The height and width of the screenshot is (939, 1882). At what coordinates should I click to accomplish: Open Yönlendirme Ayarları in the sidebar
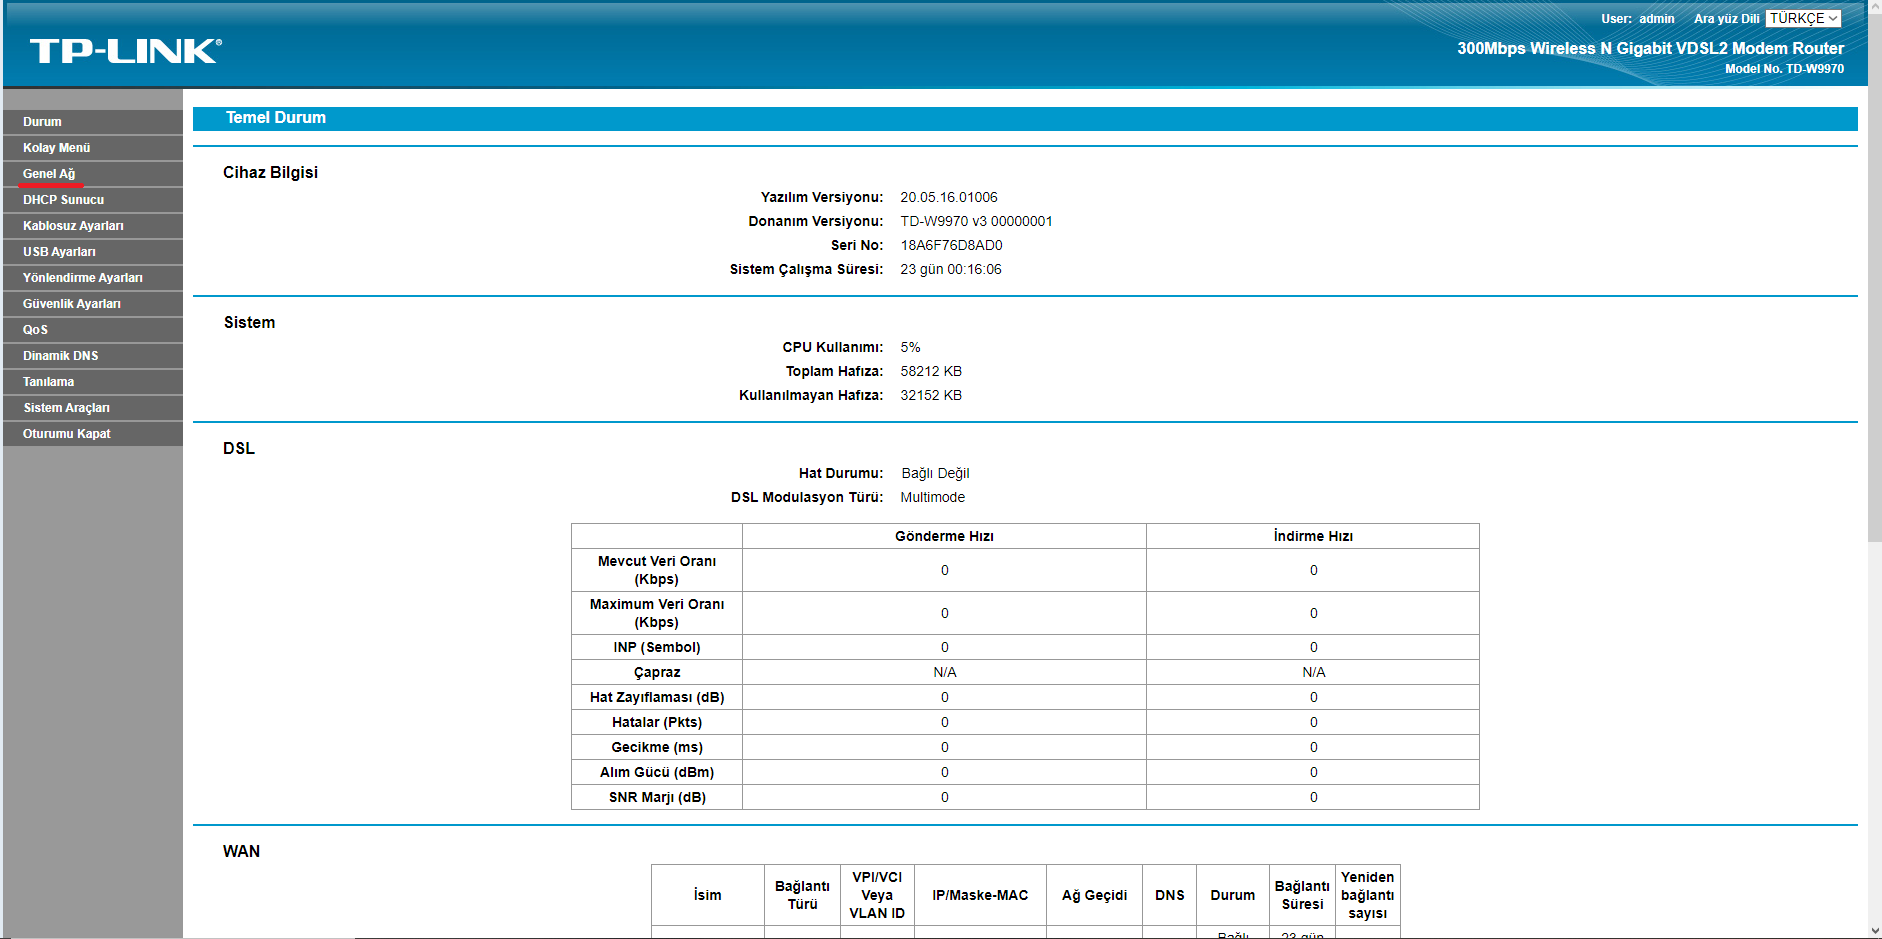click(x=82, y=277)
